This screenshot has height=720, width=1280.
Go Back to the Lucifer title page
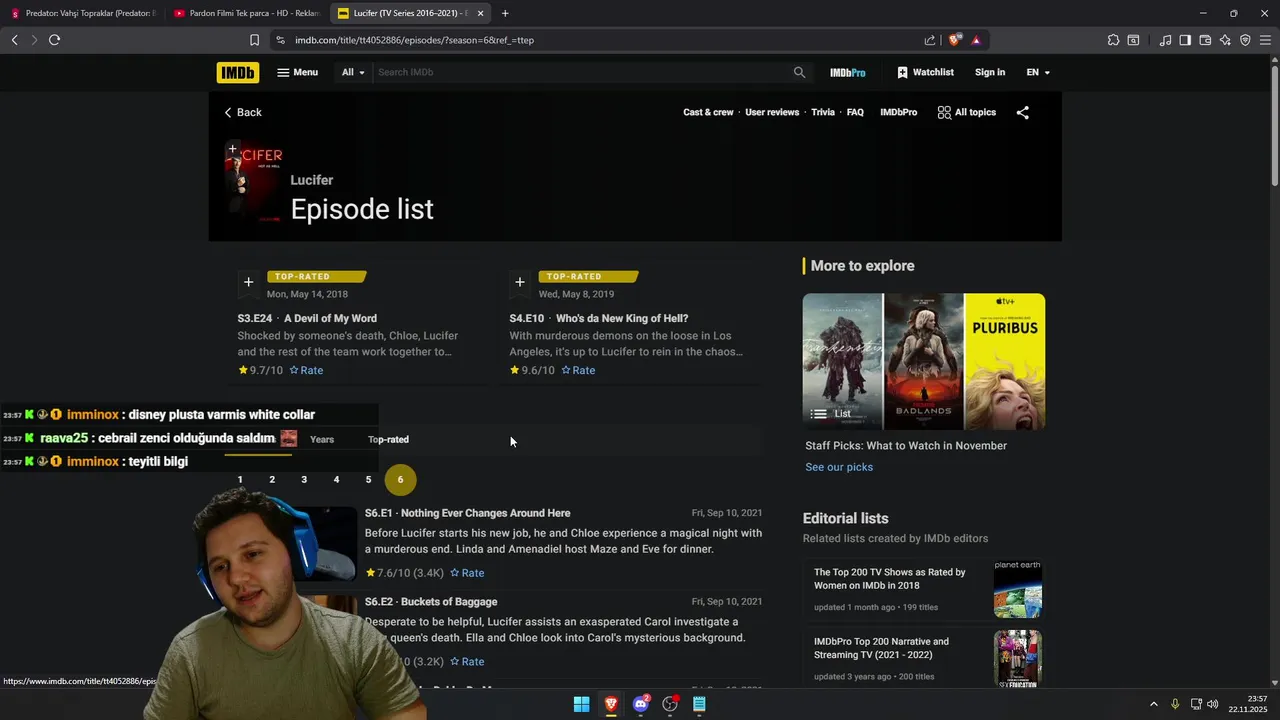tap(243, 112)
